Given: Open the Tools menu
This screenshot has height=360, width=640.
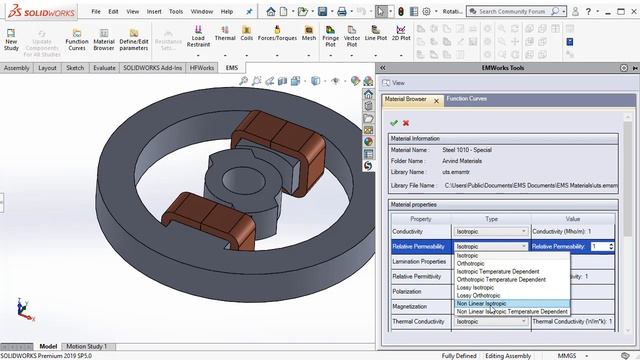Looking at the screenshot, I should [x=176, y=11].
